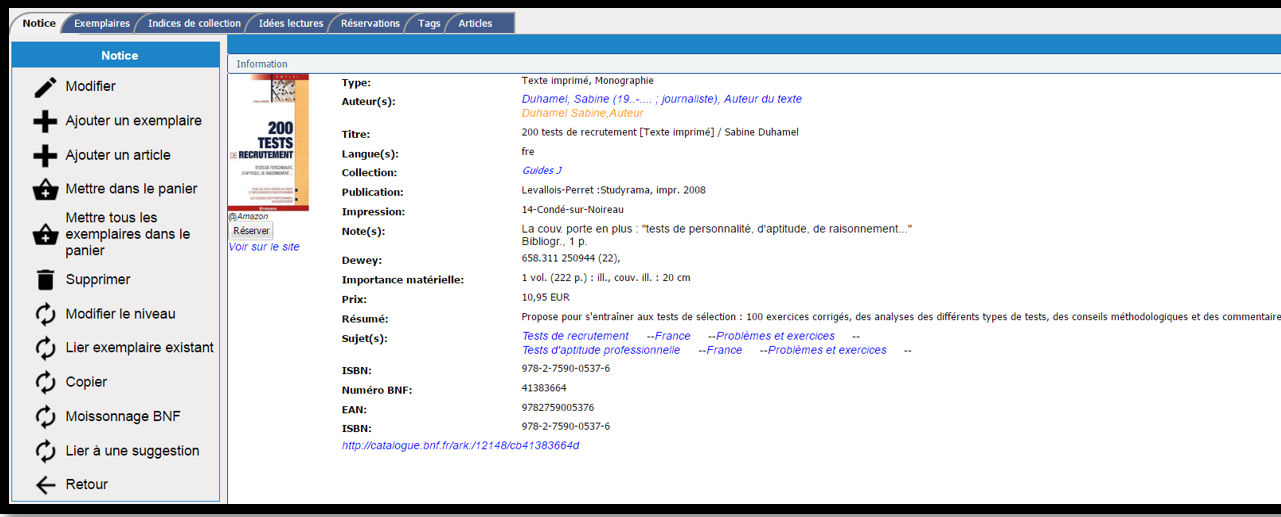Open the orange Duhamel Sabine, Auteur link
Image resolution: width=1281 pixels, height=517 pixels.
pyautogui.click(x=582, y=113)
